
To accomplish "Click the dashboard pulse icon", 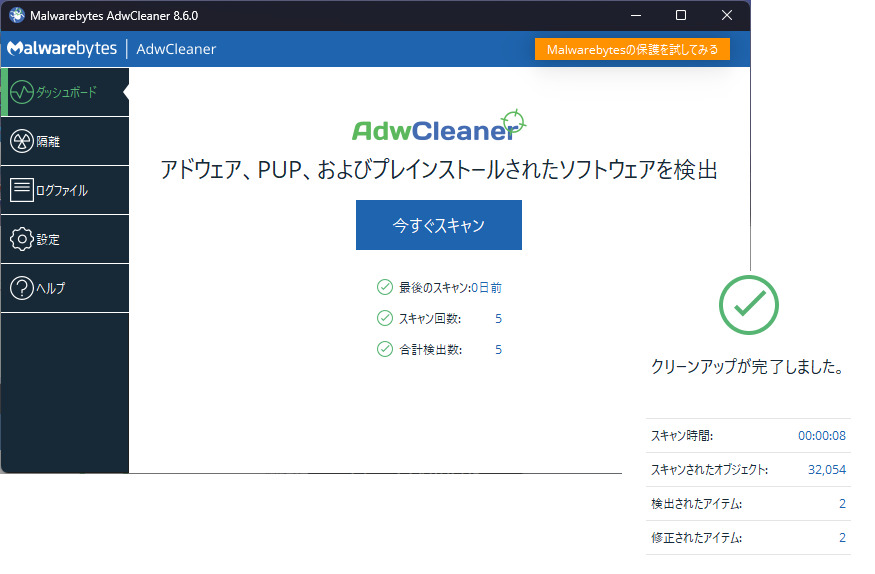I will point(22,92).
